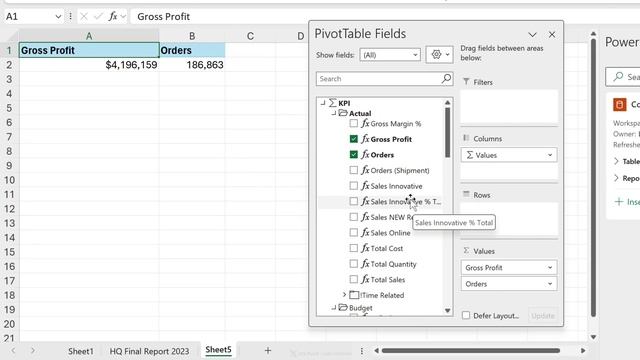Open the Show fields (All) dropdown
Screen dimensions: 640x360
click(x=390, y=55)
